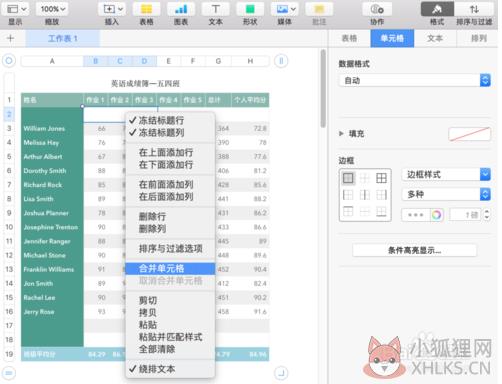
Task: Switch to the 文本 inspector tab
Action: [435, 38]
